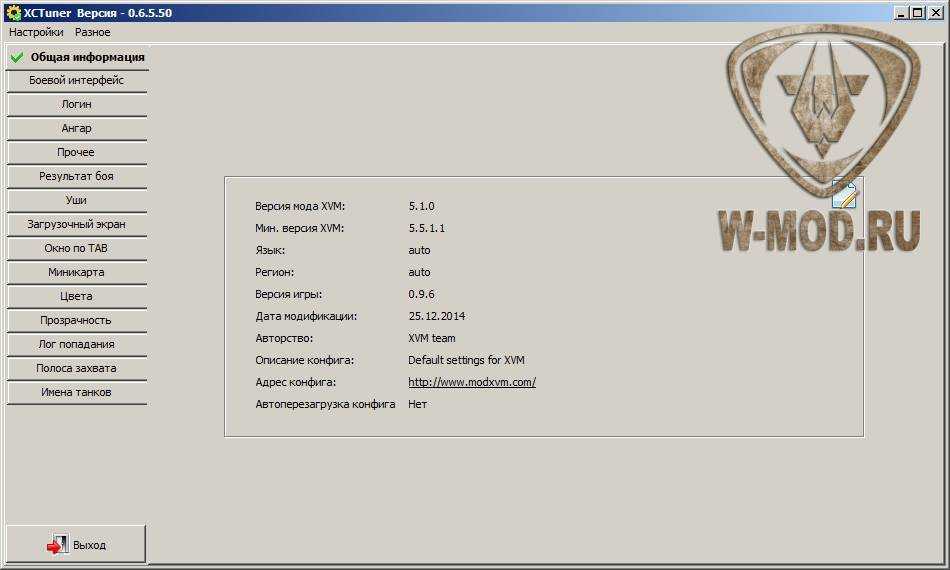Select the Лог попадания section
950x570 pixels.
click(77, 344)
